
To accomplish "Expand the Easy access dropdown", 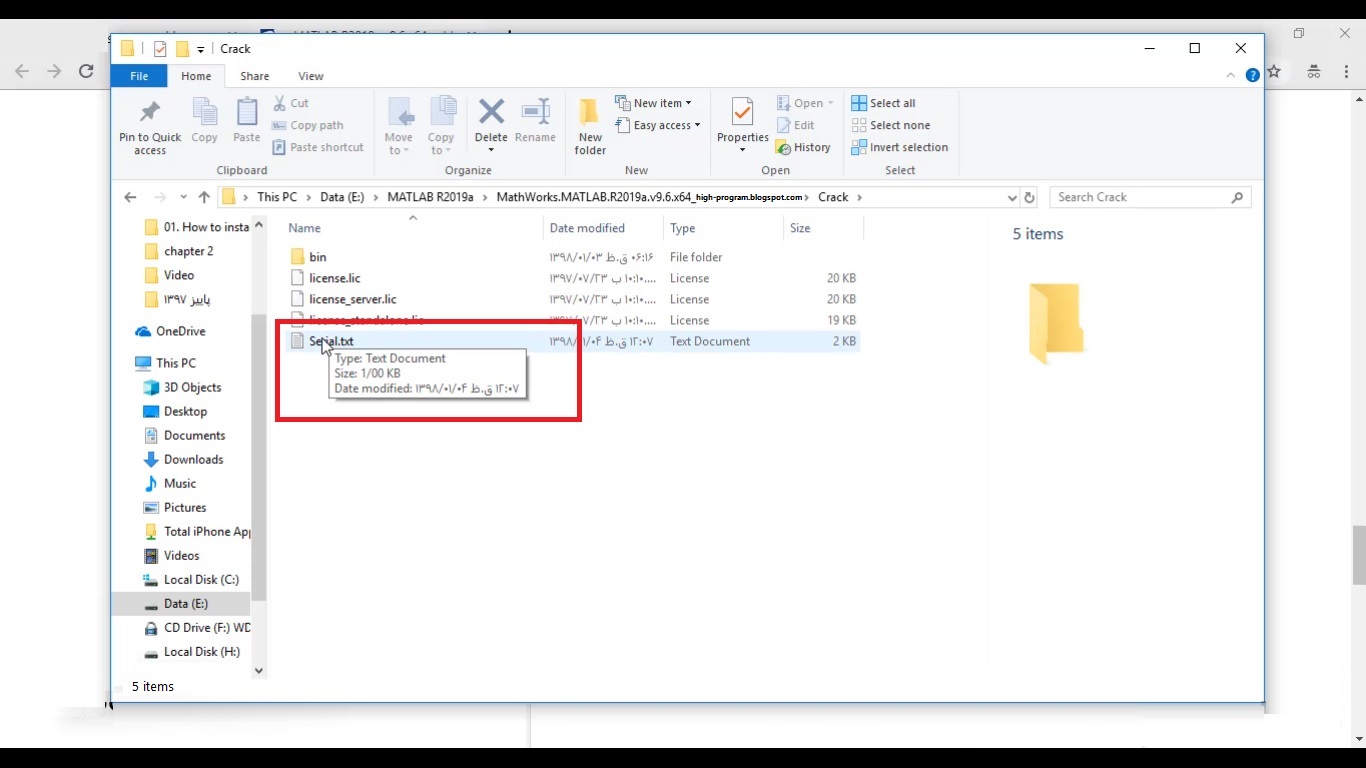I will pyautogui.click(x=658, y=125).
